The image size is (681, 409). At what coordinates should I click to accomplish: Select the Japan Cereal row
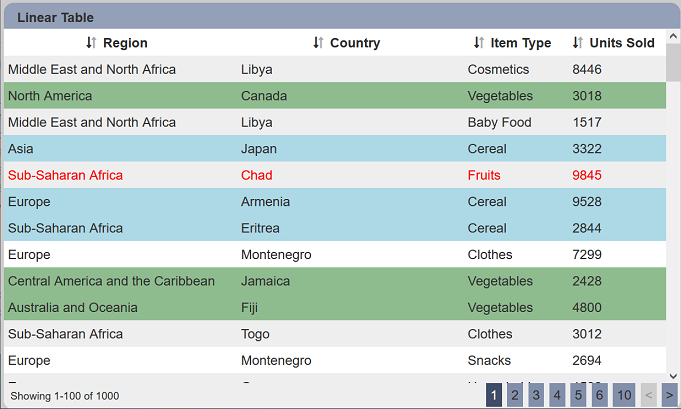pyautogui.click(x=335, y=148)
